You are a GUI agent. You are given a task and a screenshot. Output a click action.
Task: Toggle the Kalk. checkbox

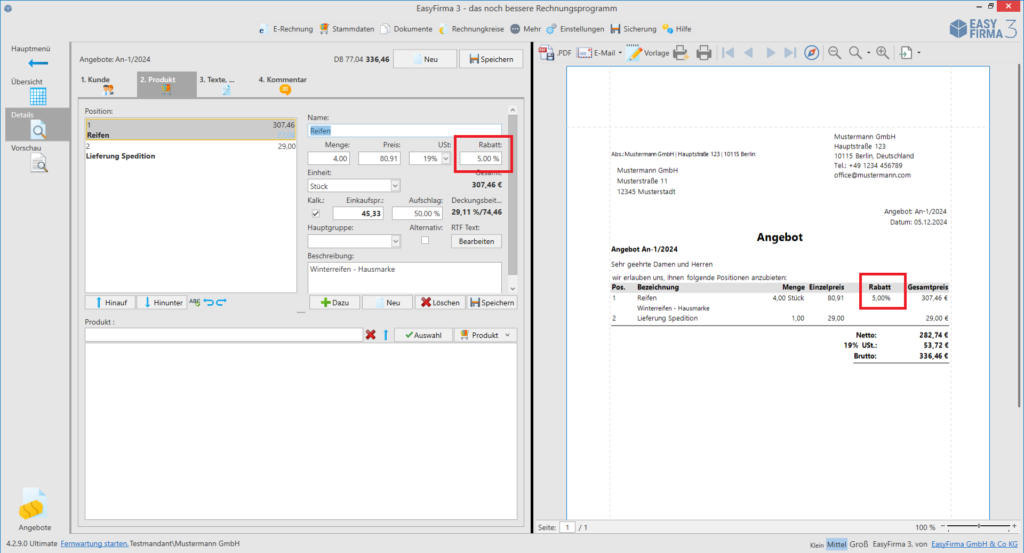(x=315, y=213)
